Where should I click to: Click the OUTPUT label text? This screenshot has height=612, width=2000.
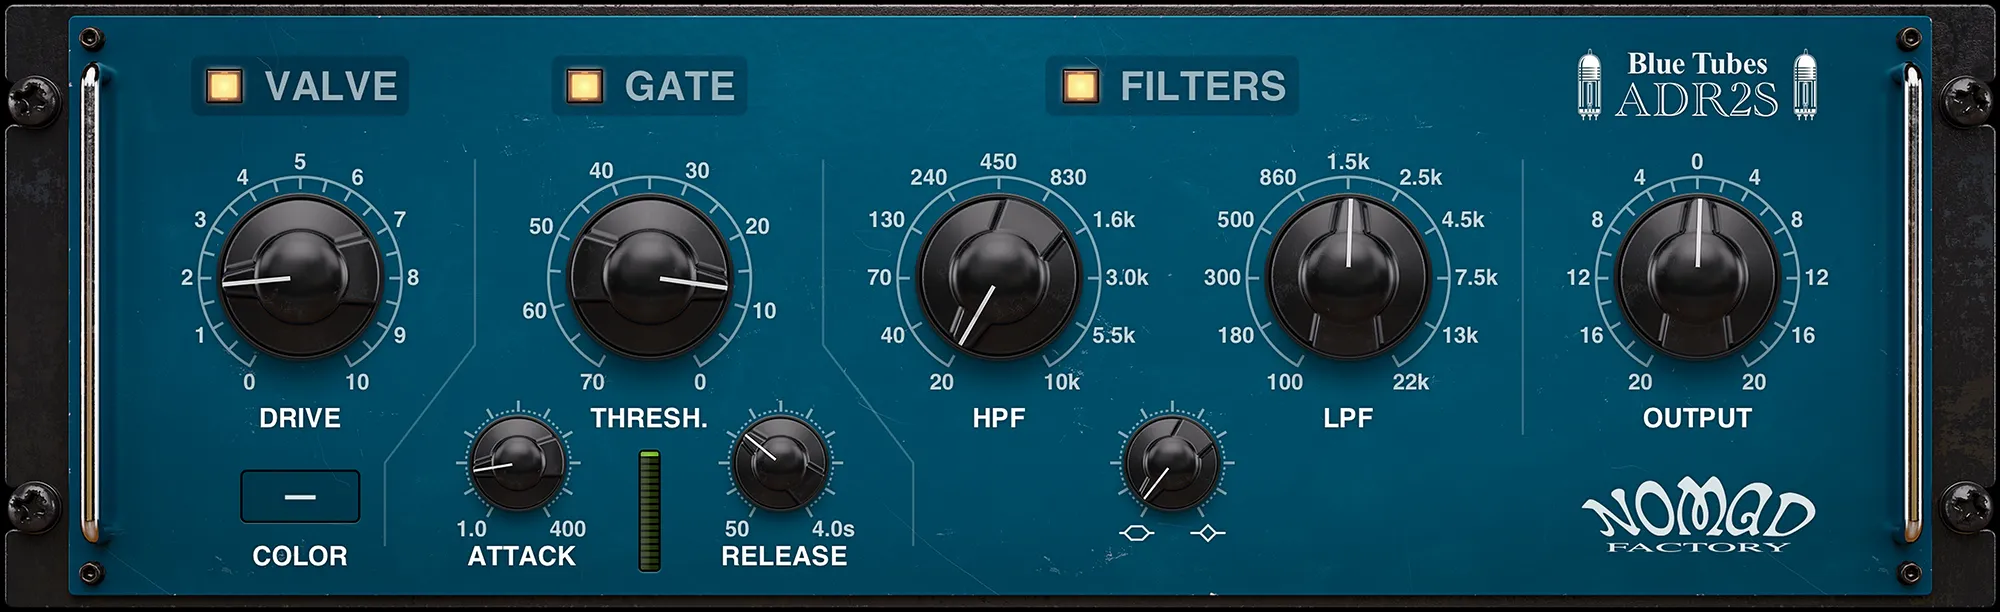tap(1697, 418)
